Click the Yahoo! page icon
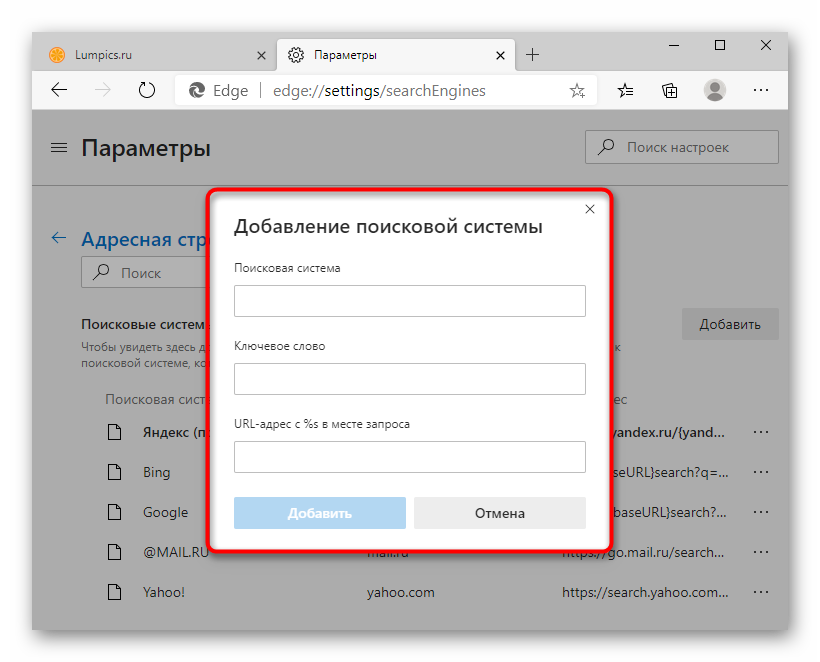The image size is (820, 662). click(x=115, y=592)
